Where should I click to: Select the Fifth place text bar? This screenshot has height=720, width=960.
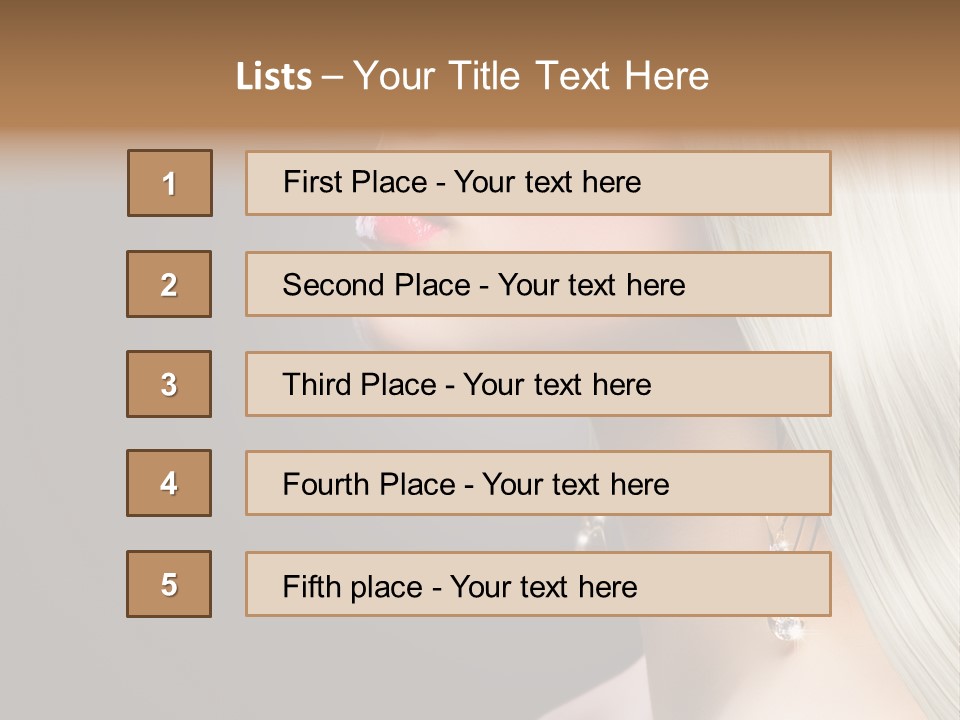(538, 584)
